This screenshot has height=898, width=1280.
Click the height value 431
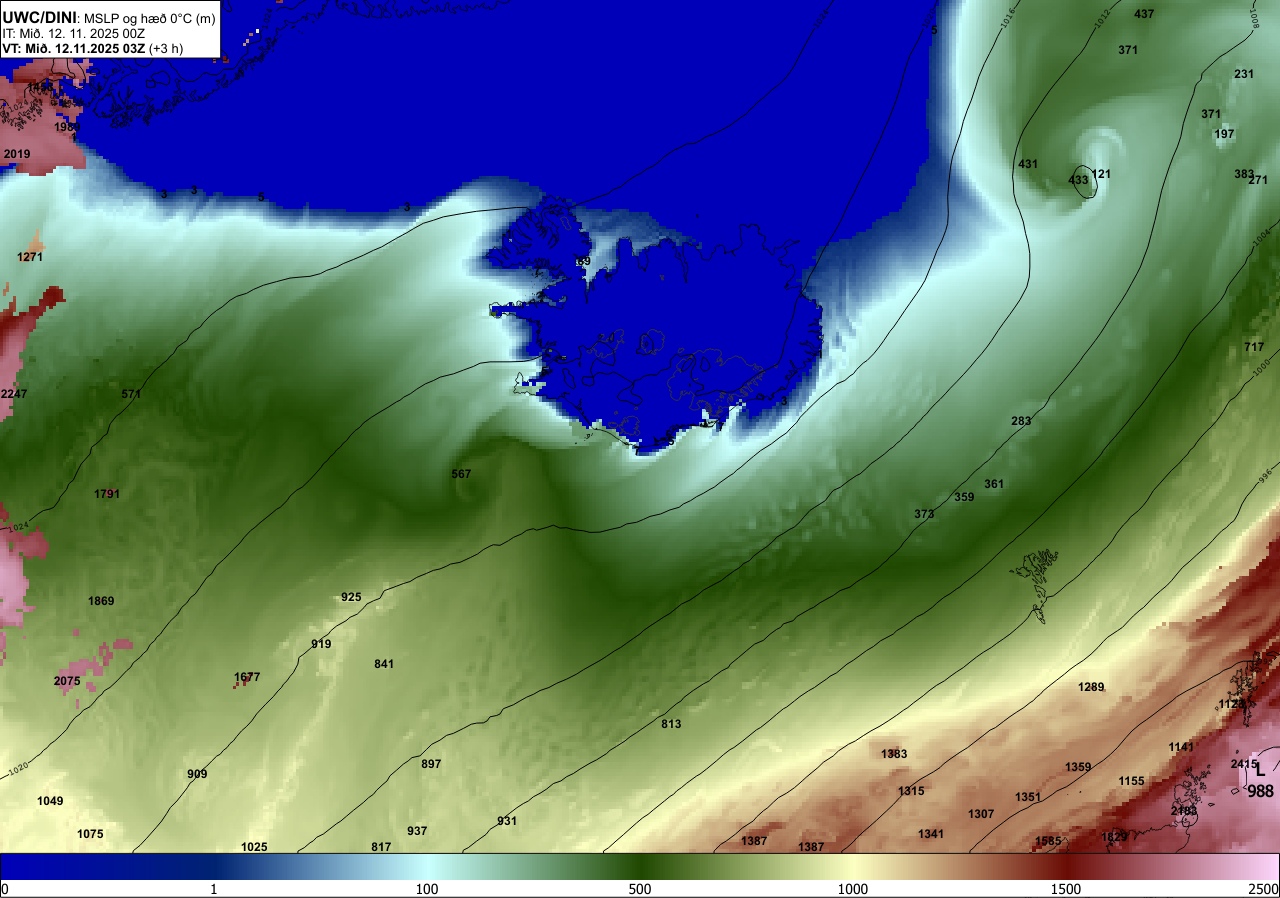1028,164
